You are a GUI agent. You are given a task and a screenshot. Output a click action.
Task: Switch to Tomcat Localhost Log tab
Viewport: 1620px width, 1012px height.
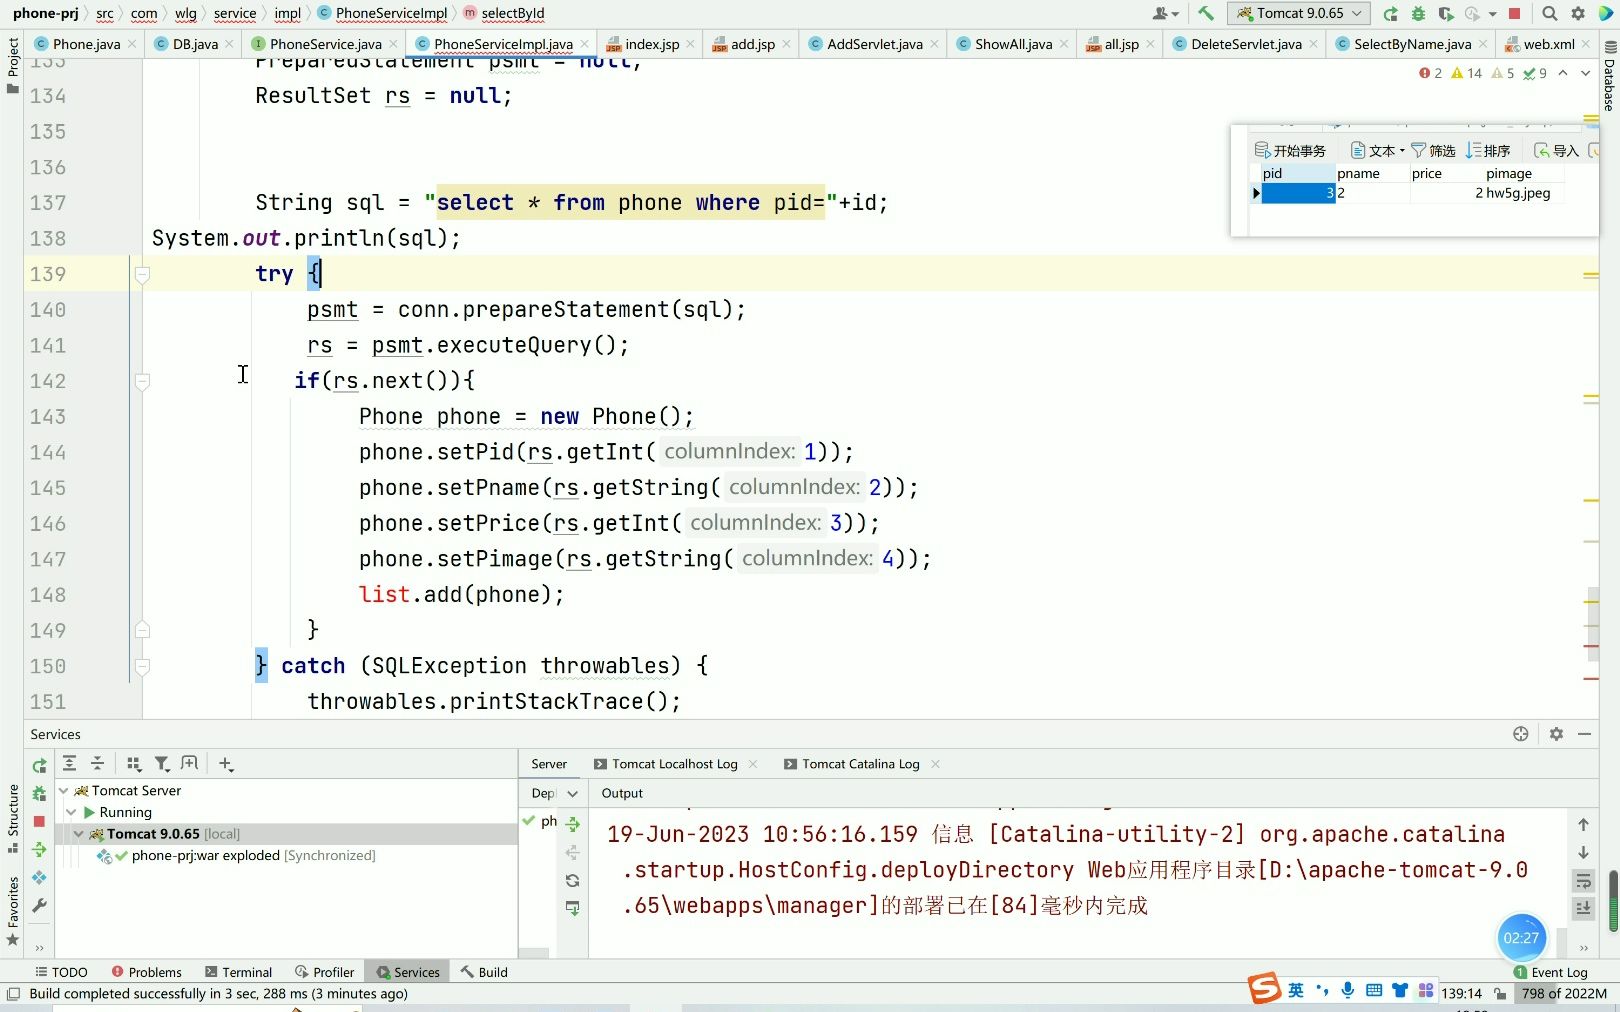coord(674,764)
